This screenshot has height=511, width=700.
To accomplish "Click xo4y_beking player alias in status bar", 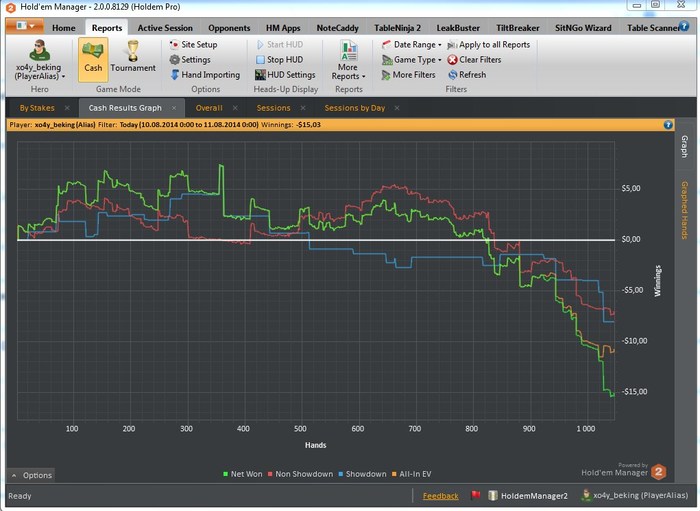I will pyautogui.click(x=634, y=495).
